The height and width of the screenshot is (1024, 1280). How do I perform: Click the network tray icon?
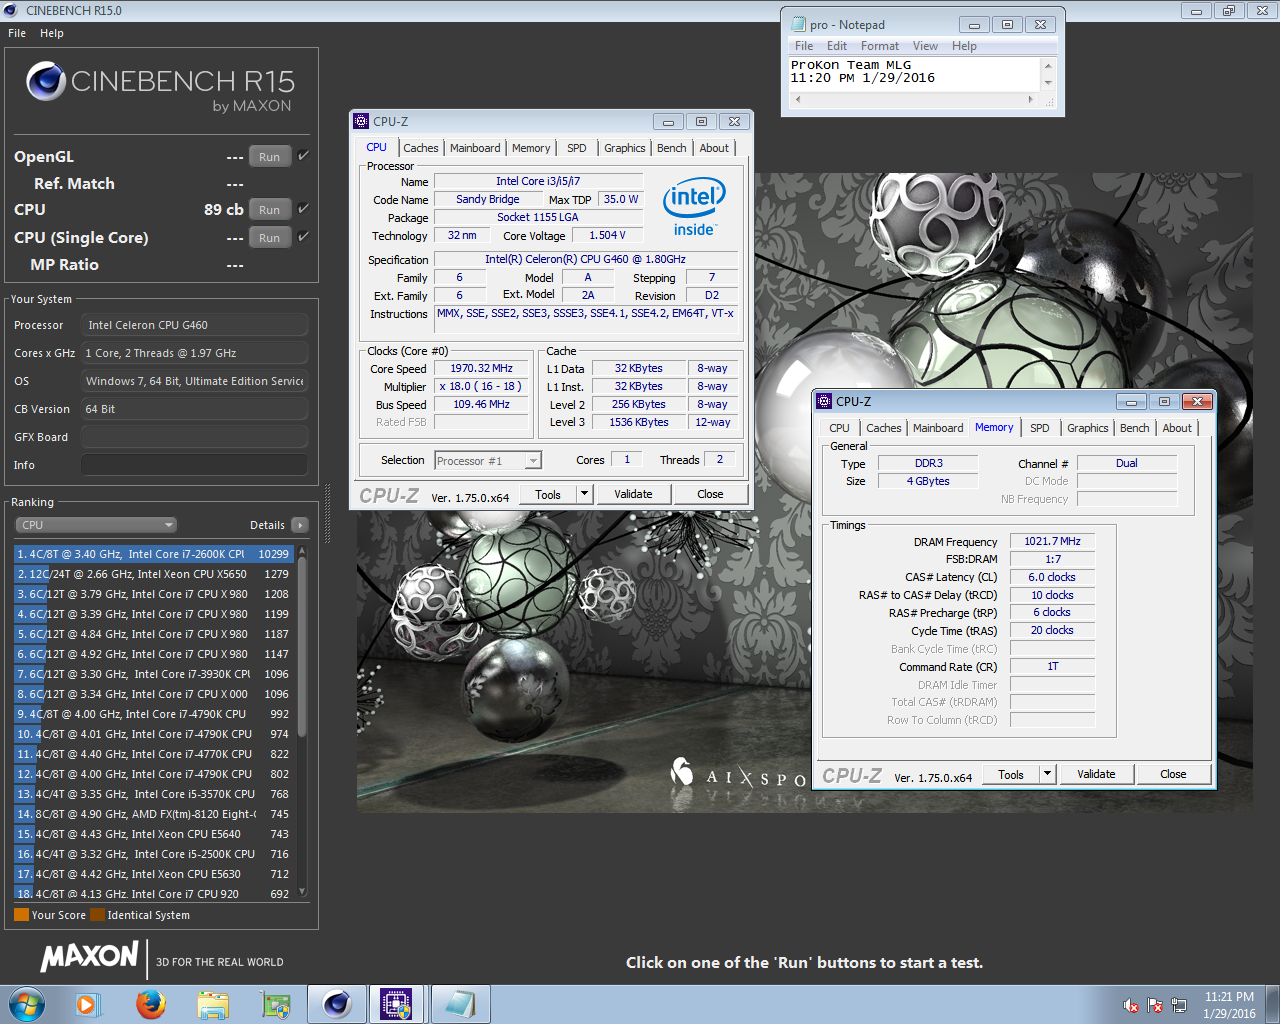coord(1179,1005)
